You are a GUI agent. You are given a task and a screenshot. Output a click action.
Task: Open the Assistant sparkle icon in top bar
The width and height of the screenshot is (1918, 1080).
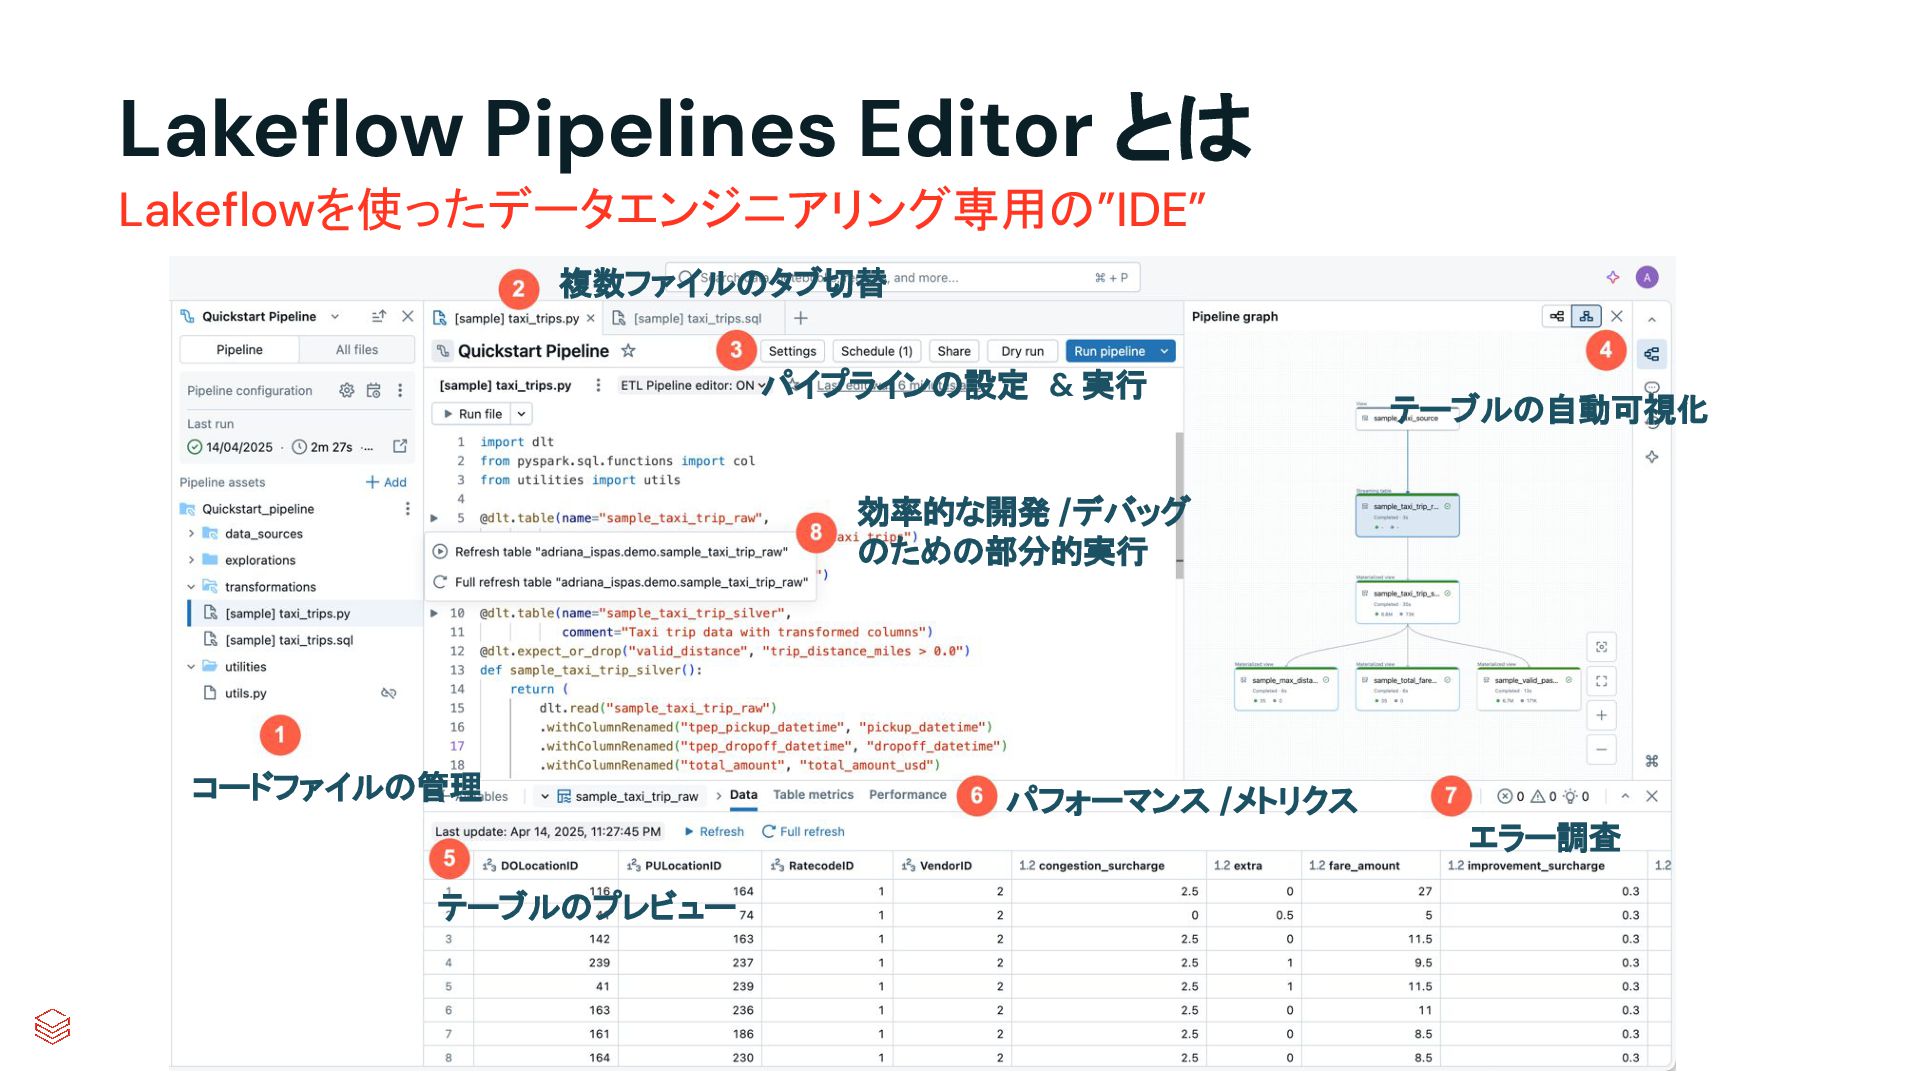[1613, 277]
